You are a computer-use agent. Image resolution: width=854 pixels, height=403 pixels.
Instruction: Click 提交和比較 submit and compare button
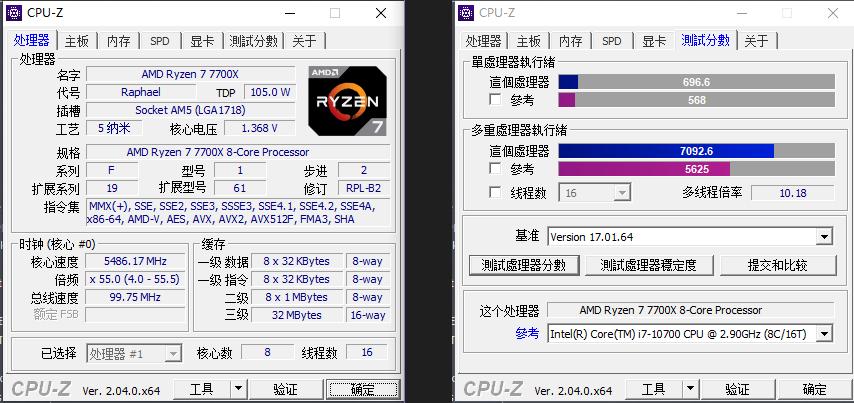pyautogui.click(x=778, y=265)
